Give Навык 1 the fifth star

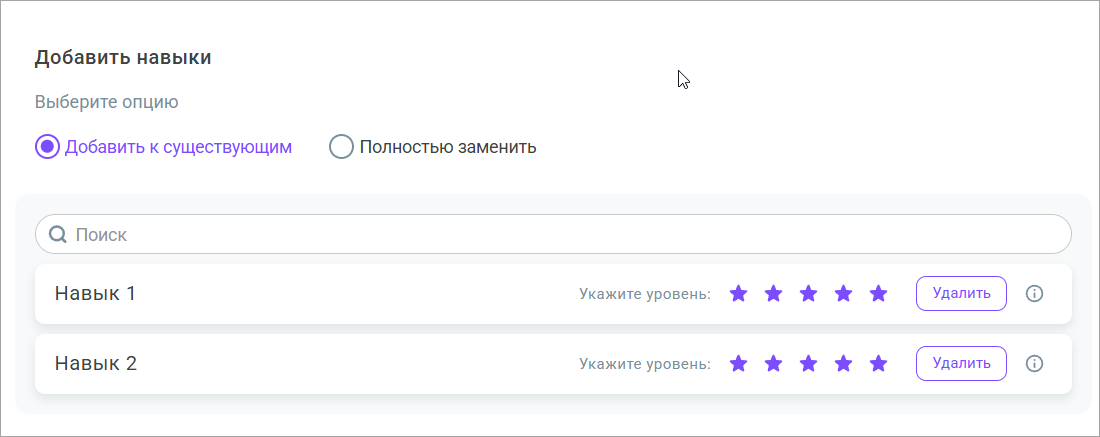[878, 294]
